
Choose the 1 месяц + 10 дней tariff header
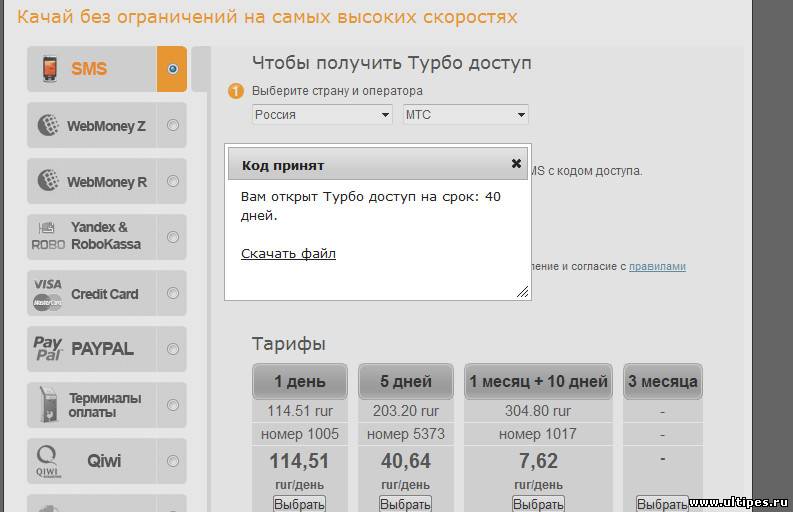click(539, 382)
